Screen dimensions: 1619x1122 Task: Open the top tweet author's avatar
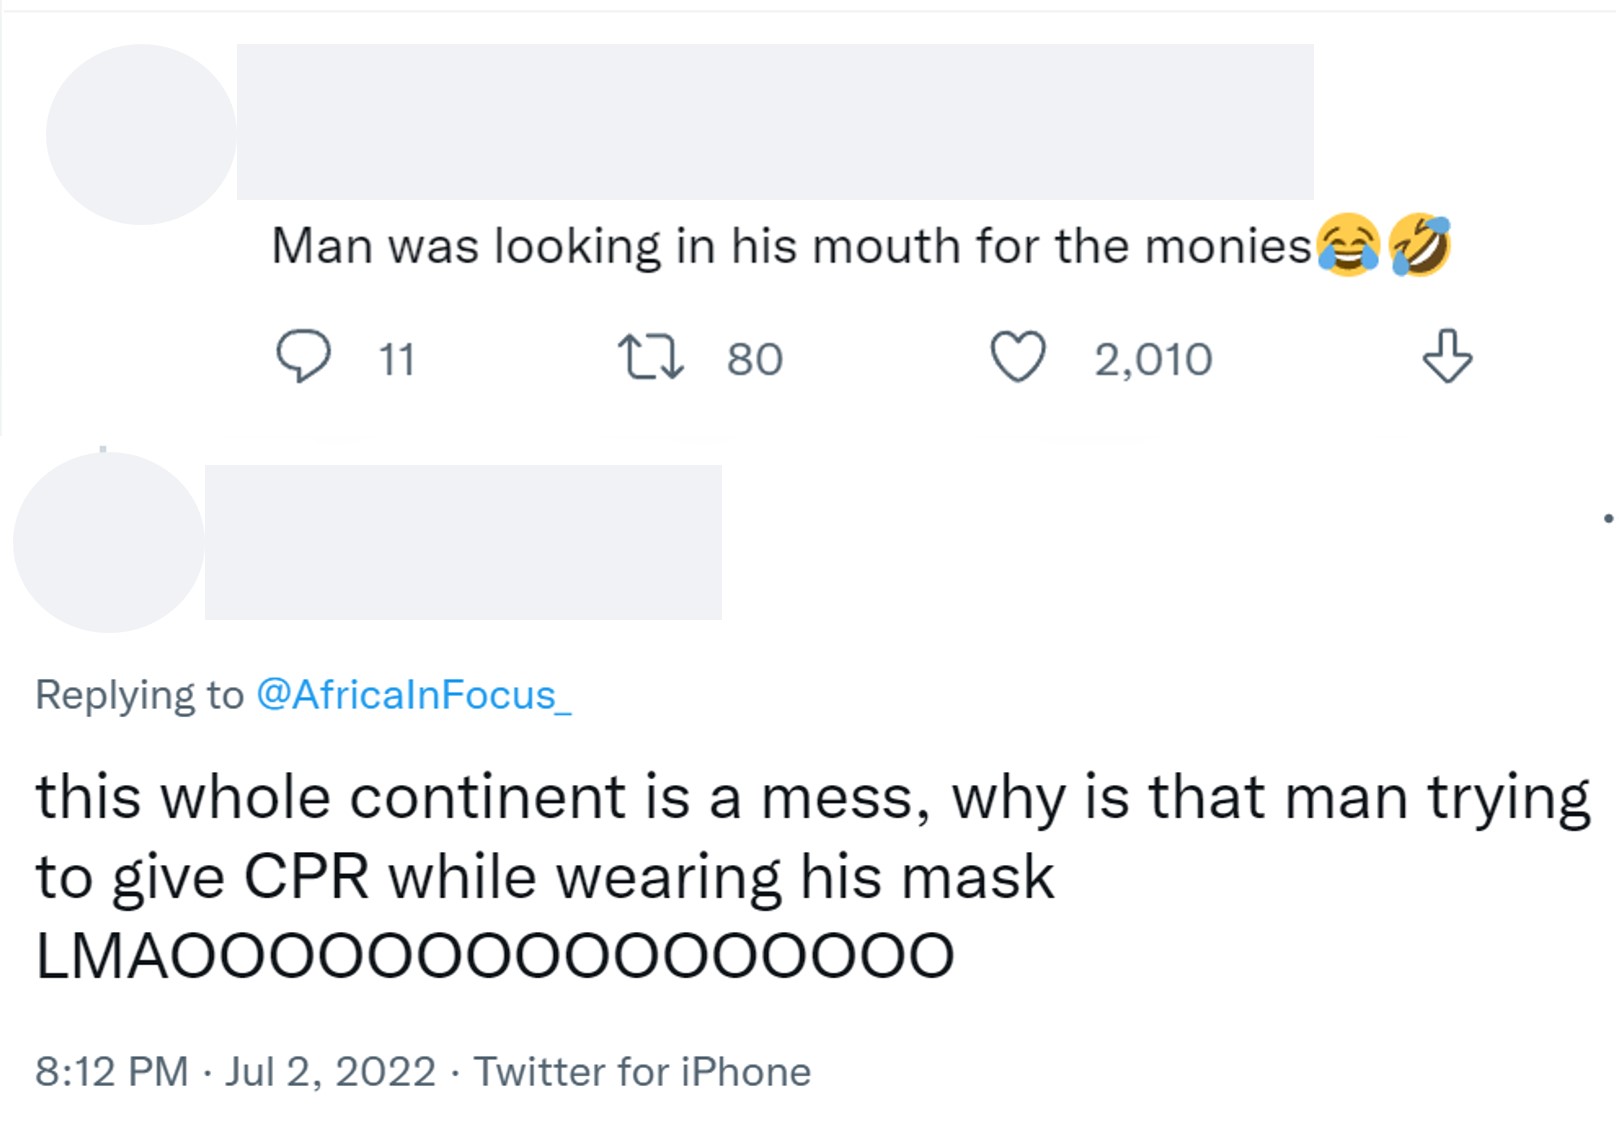pos(140,134)
